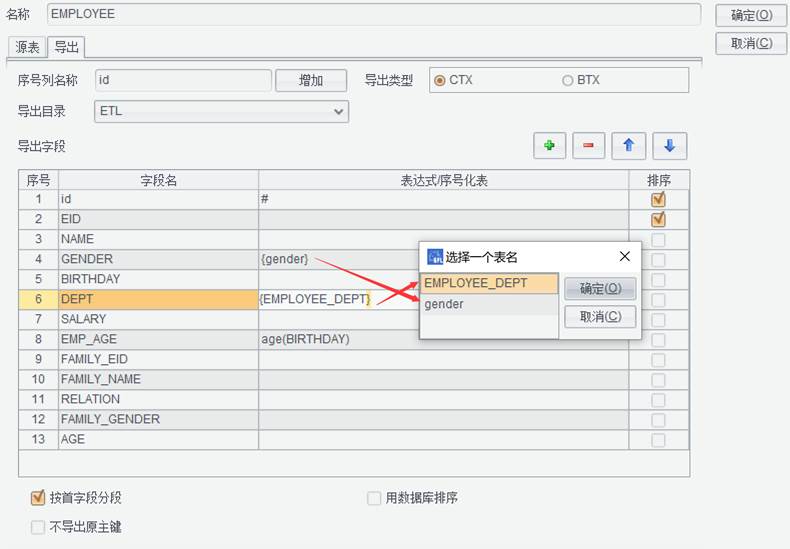
Task: Switch to the 导出 tab
Action: [x=67, y=47]
